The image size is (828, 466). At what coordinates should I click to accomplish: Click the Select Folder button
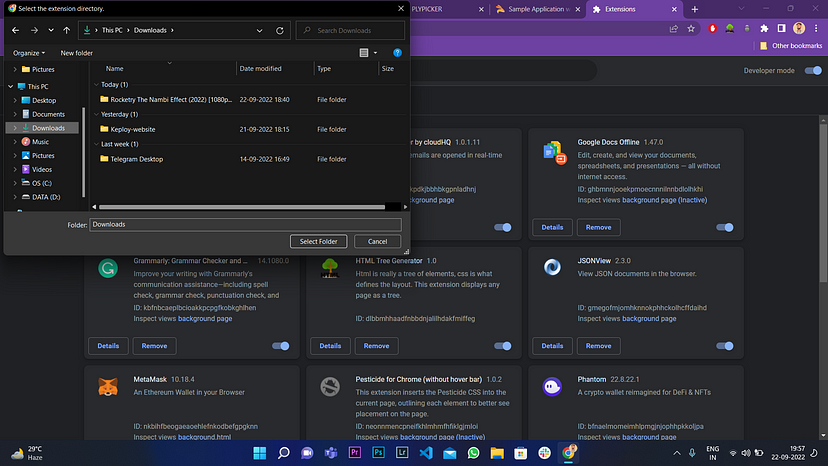coord(318,241)
